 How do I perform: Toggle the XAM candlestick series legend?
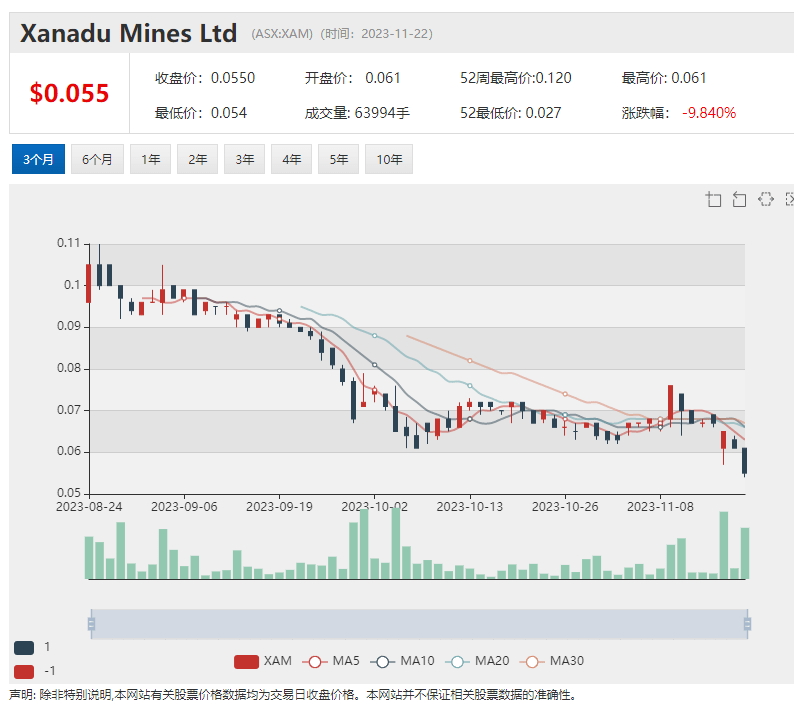point(263,661)
